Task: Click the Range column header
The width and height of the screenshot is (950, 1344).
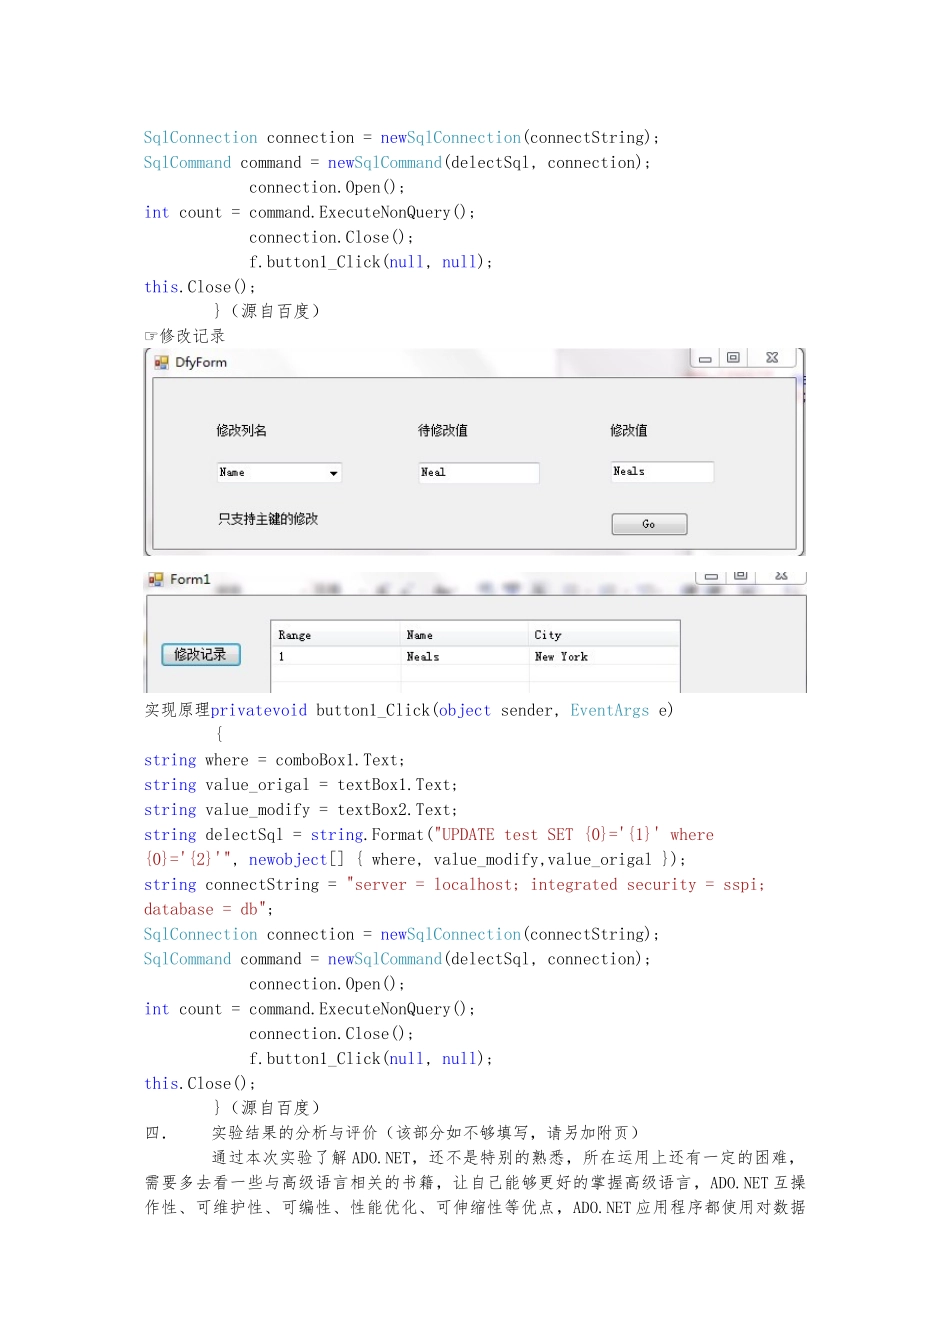Action: pyautogui.click(x=336, y=635)
